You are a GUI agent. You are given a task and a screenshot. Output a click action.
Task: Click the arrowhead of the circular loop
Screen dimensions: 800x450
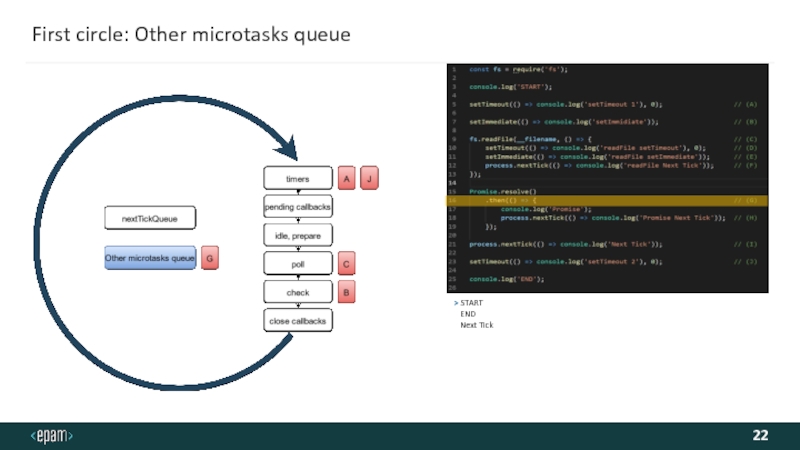(x=285, y=149)
